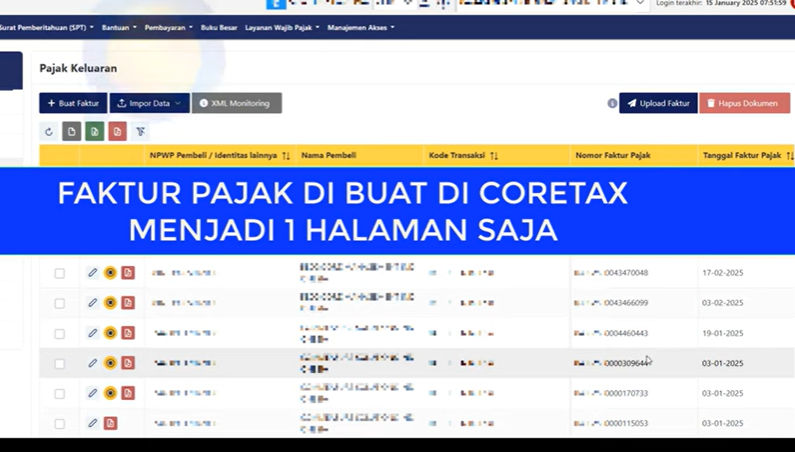Click the date 17-02-2025 cell
The image size is (795, 452).
point(722,273)
